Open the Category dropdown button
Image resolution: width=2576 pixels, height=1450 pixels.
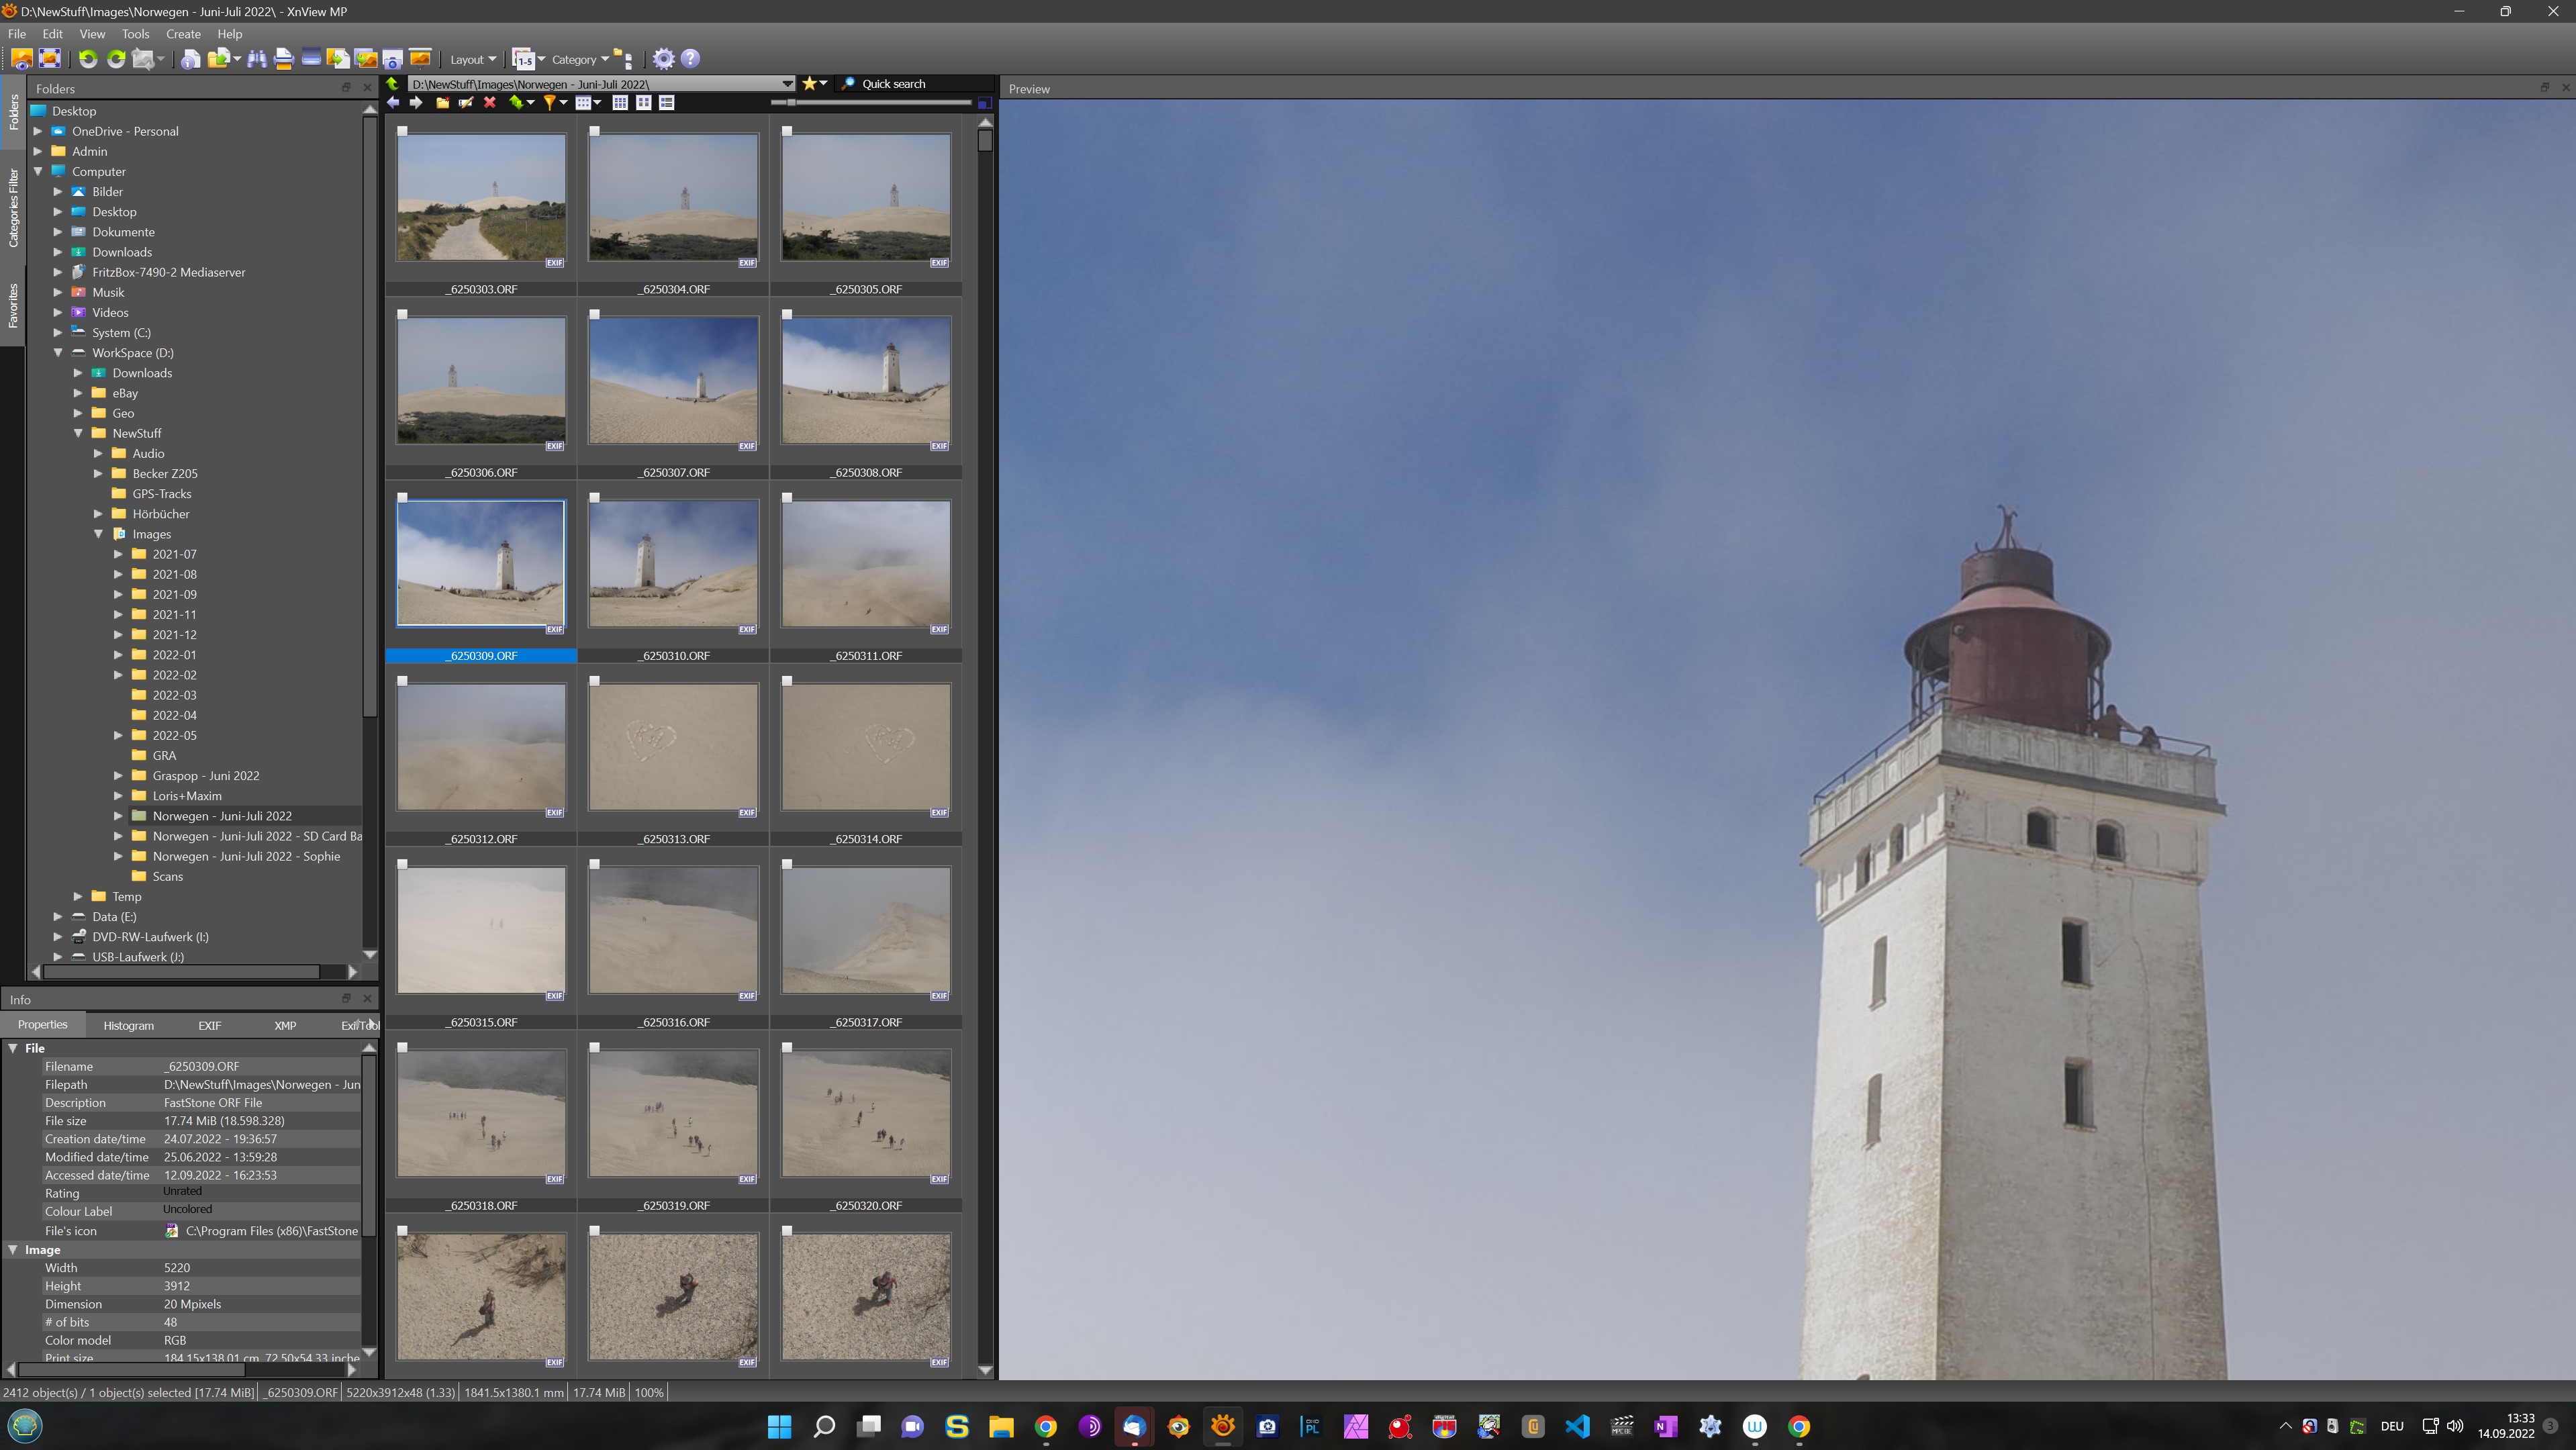[580, 59]
